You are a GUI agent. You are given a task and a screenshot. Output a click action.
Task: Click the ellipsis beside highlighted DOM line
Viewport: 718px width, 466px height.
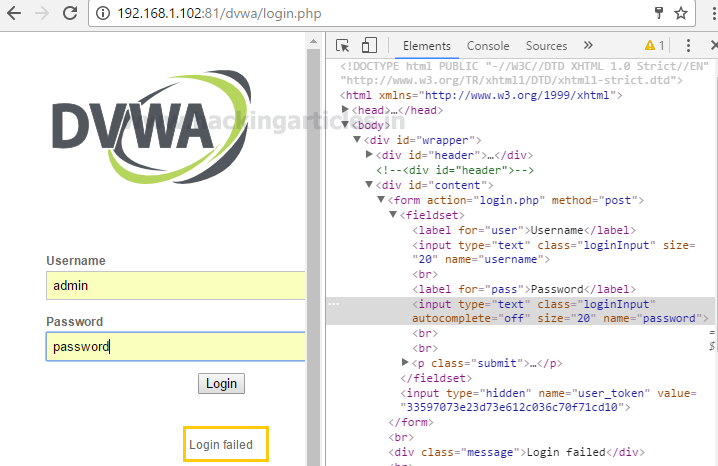(333, 304)
